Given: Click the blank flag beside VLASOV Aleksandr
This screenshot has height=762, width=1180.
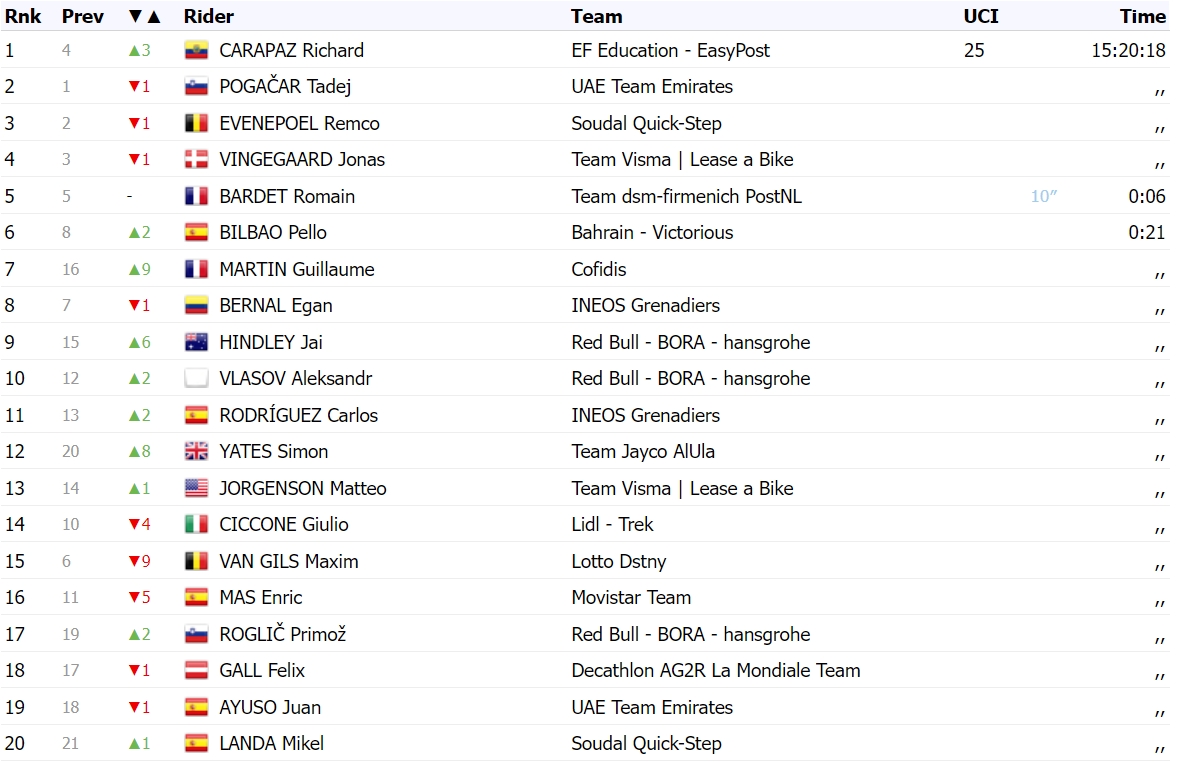Looking at the screenshot, I should pyautogui.click(x=196, y=378).
